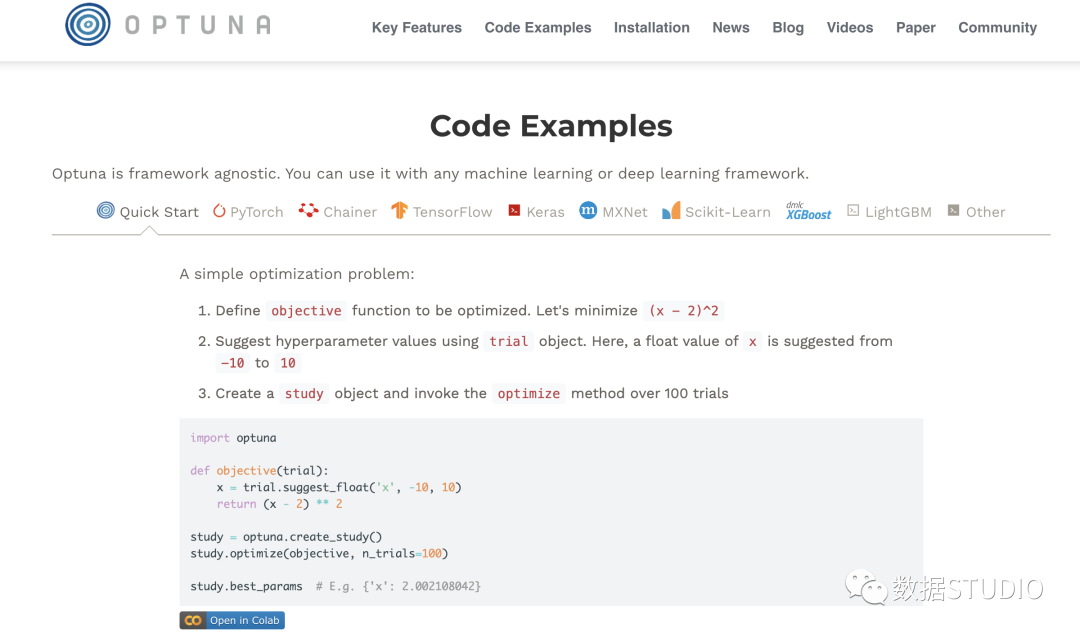The width and height of the screenshot is (1080, 637).
Task: Click the trial.suggest_float code line
Action: point(339,488)
